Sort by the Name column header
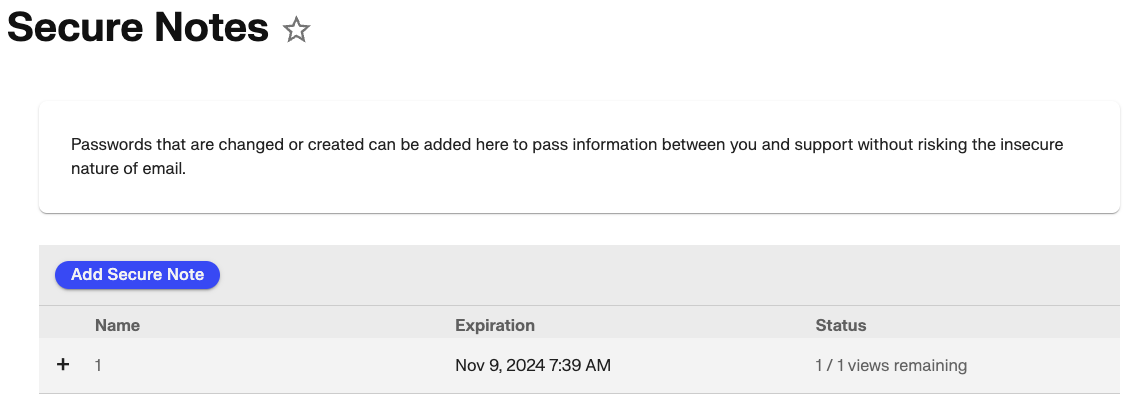This screenshot has width=1130, height=407. [117, 325]
